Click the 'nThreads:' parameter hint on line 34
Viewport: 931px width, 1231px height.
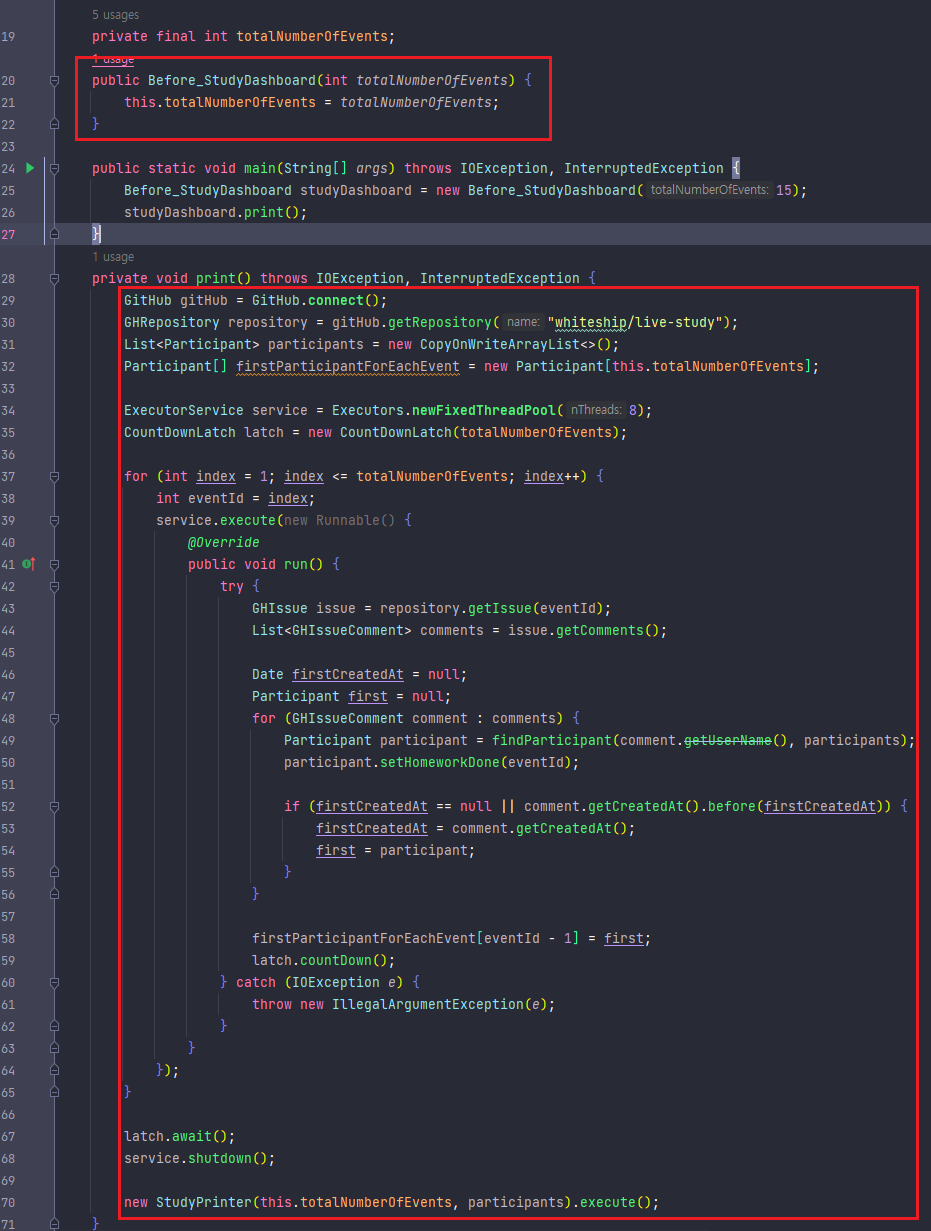point(597,410)
